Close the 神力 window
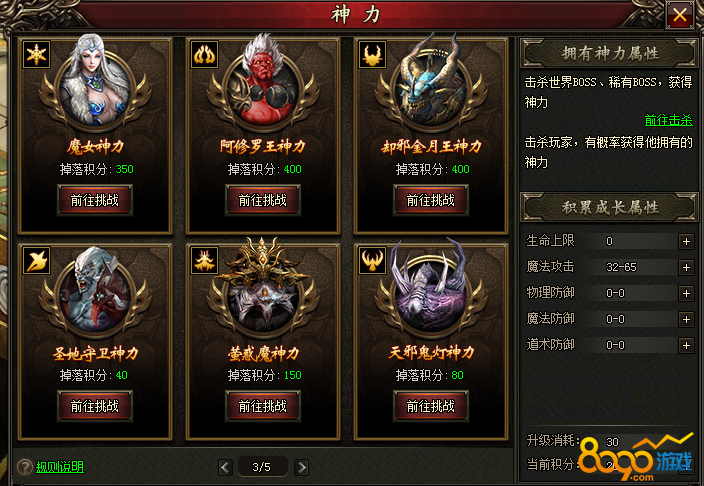Viewport: 704px width, 486px height. point(680,15)
